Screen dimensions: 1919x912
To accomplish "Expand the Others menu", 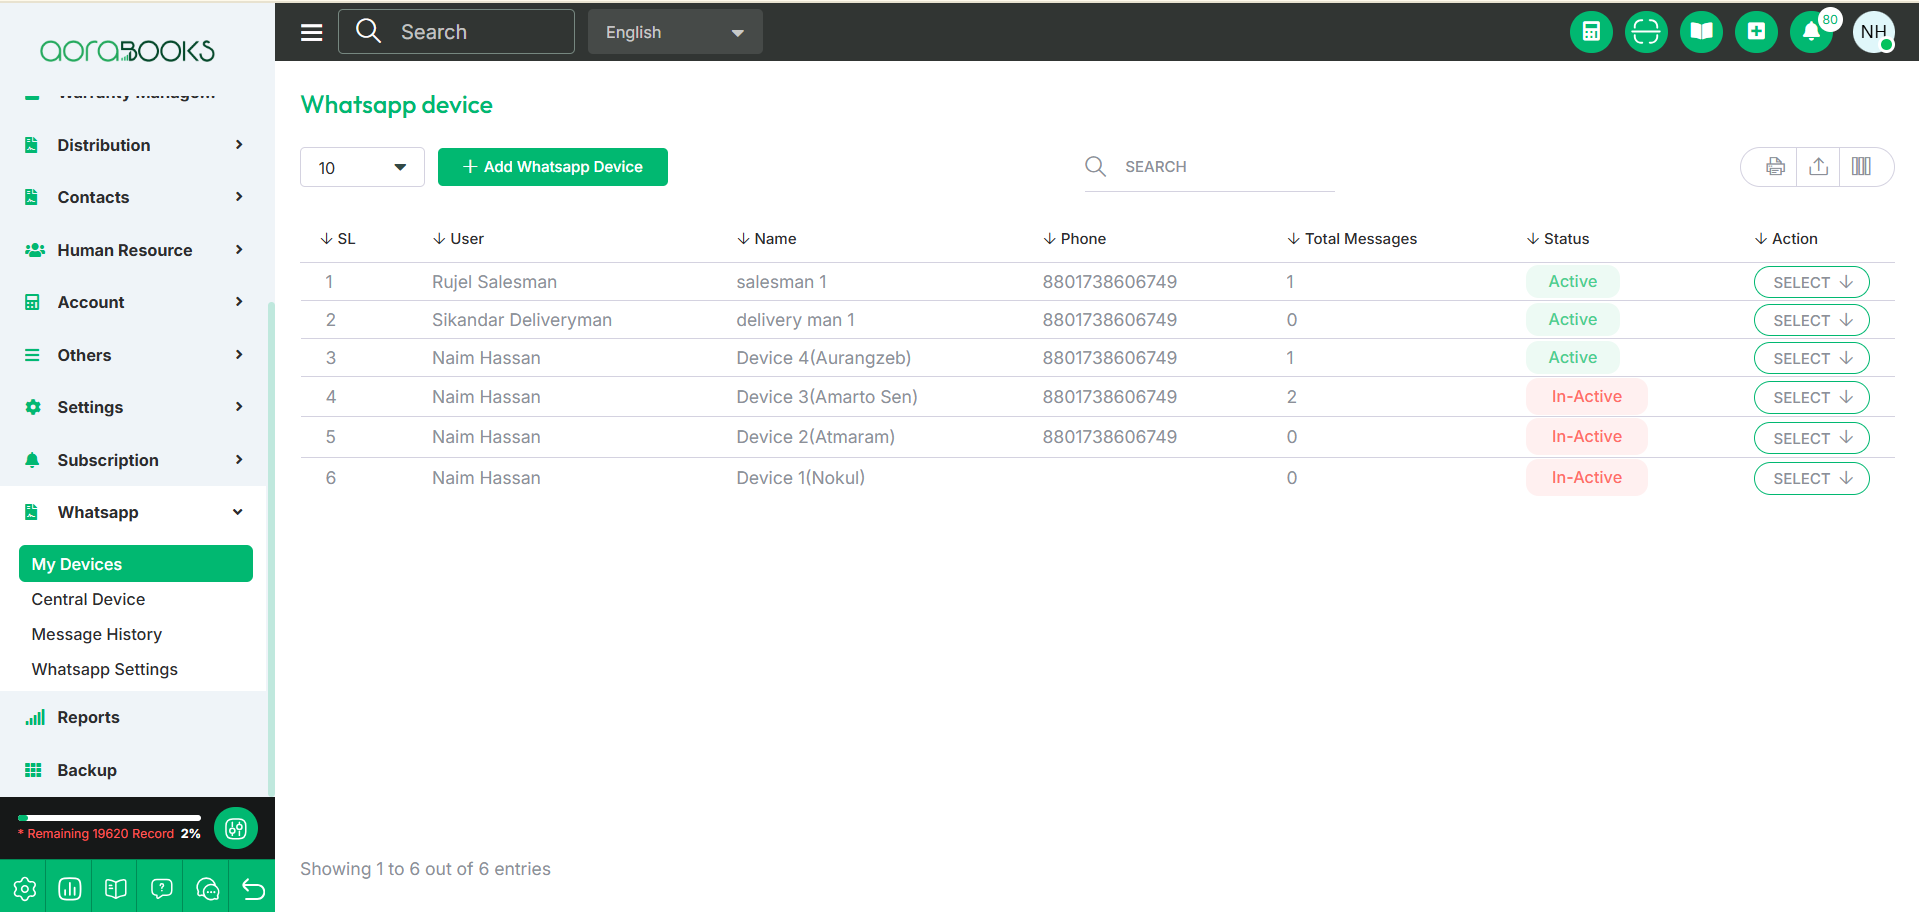I will 135,355.
